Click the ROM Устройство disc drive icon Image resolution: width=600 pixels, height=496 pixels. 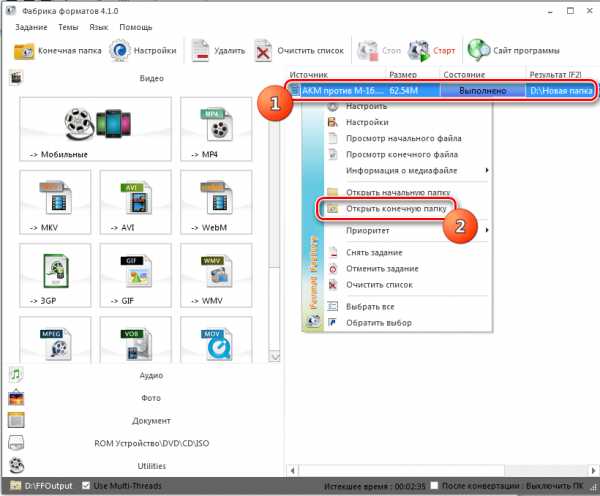point(16,443)
